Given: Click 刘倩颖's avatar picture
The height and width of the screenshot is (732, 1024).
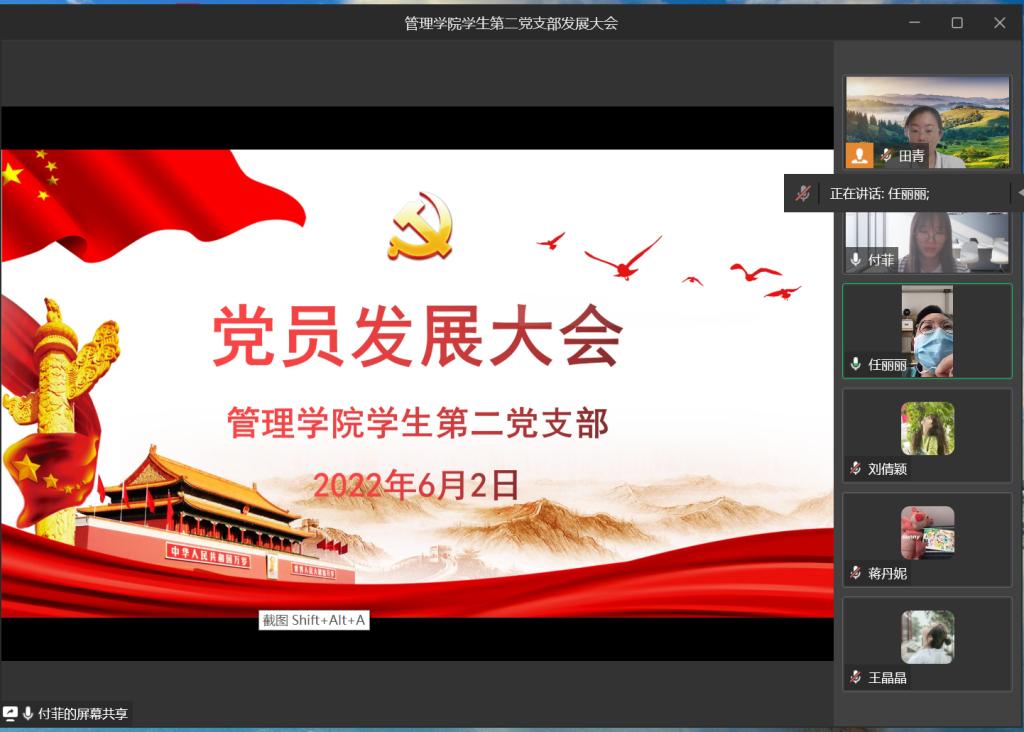Looking at the screenshot, I should point(927,428).
